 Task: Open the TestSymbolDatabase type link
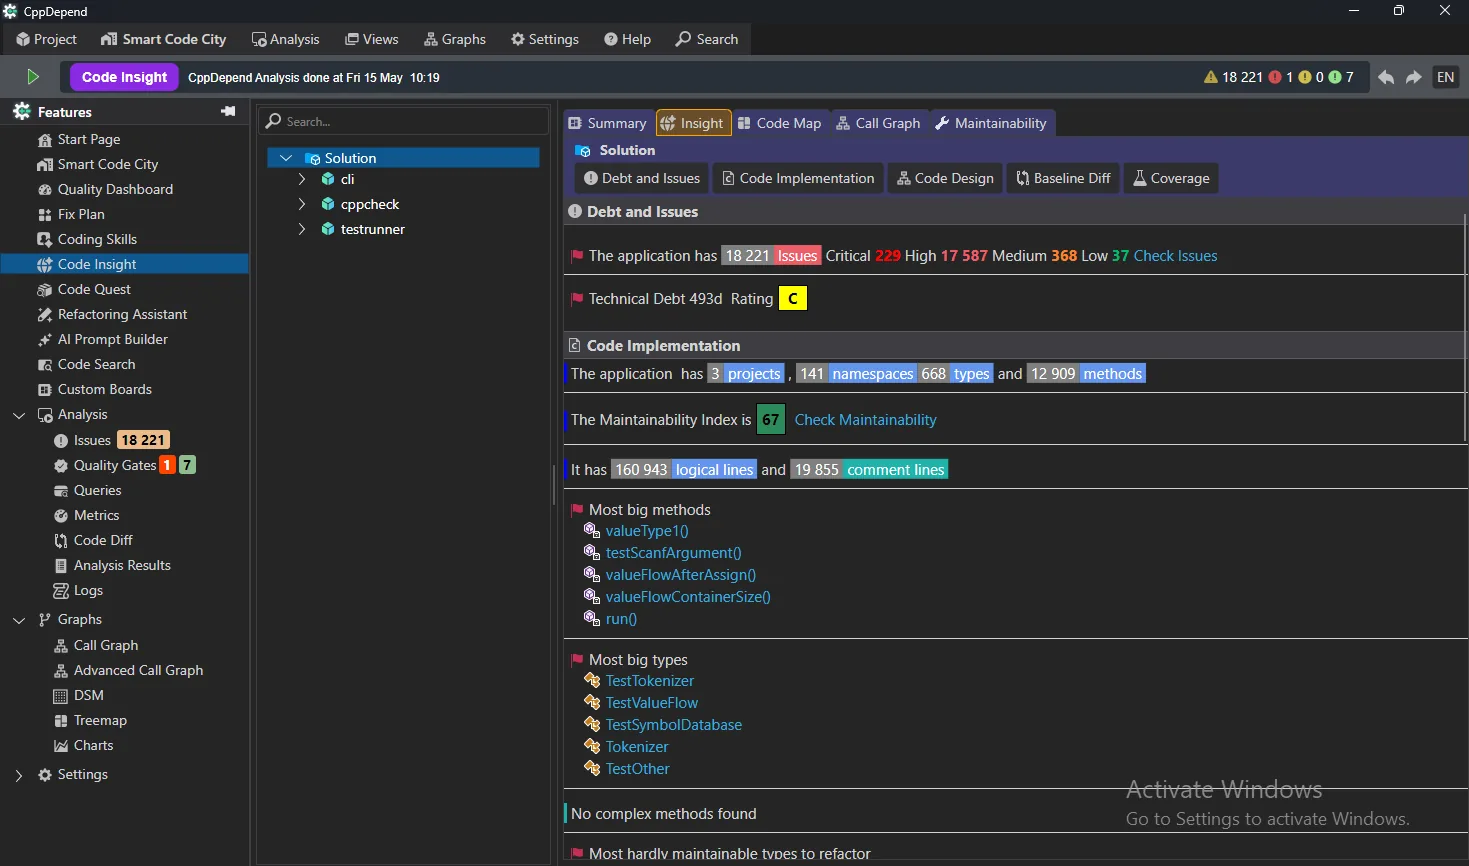673,725
